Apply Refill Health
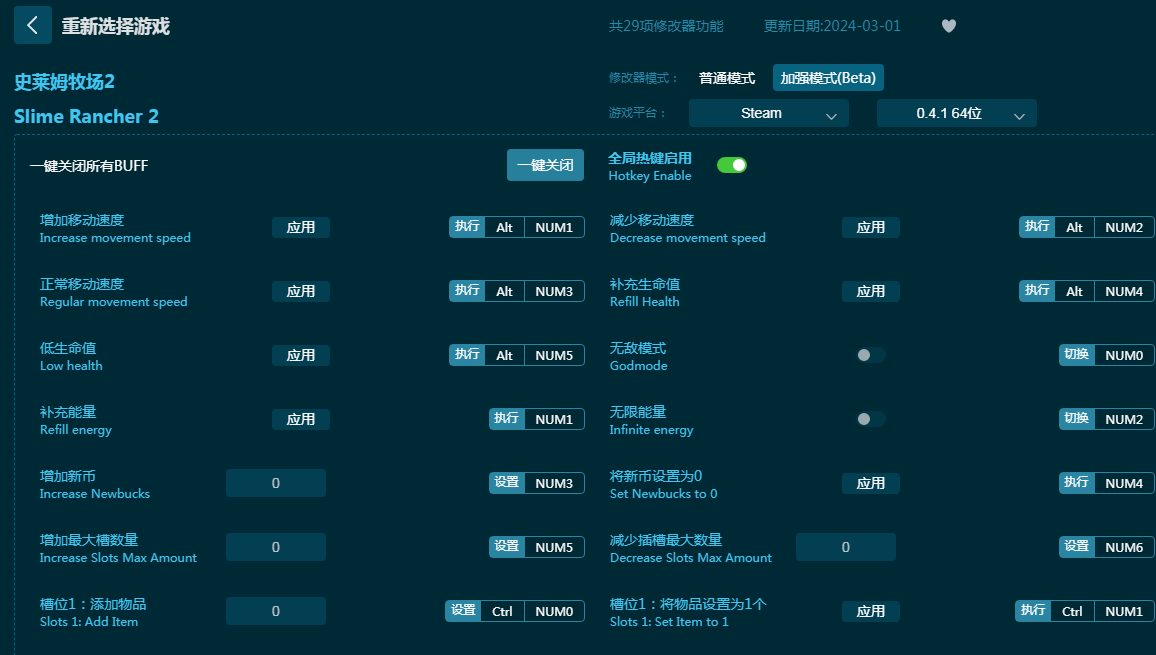Viewport: 1156px width, 655px height. (871, 291)
